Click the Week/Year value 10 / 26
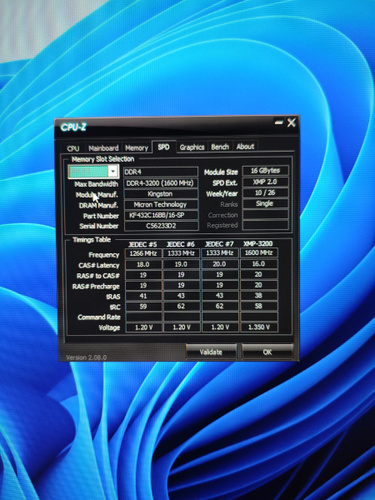 (265, 193)
